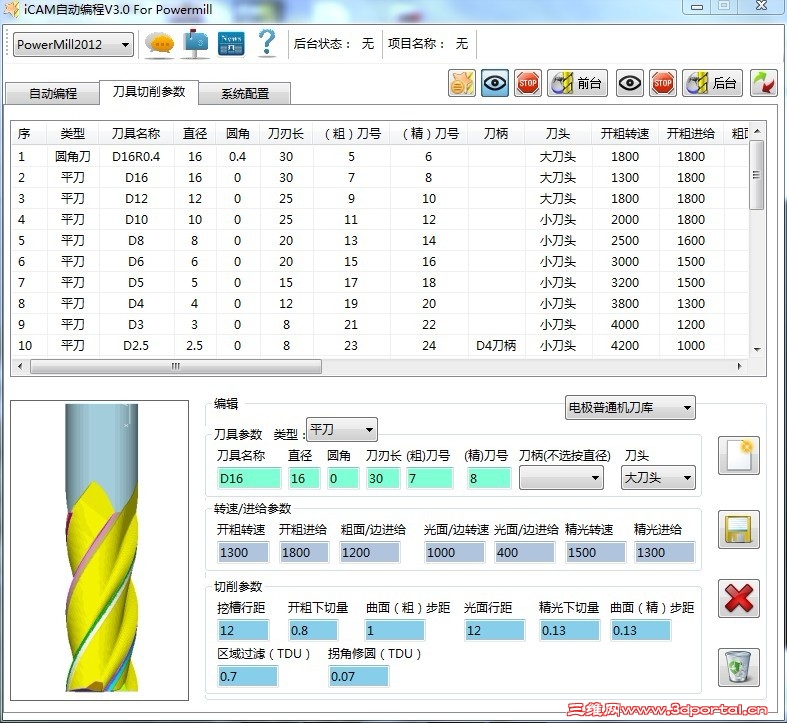Click the STOP icon before 后台
This screenshot has height=723, width=787.
tap(663, 83)
